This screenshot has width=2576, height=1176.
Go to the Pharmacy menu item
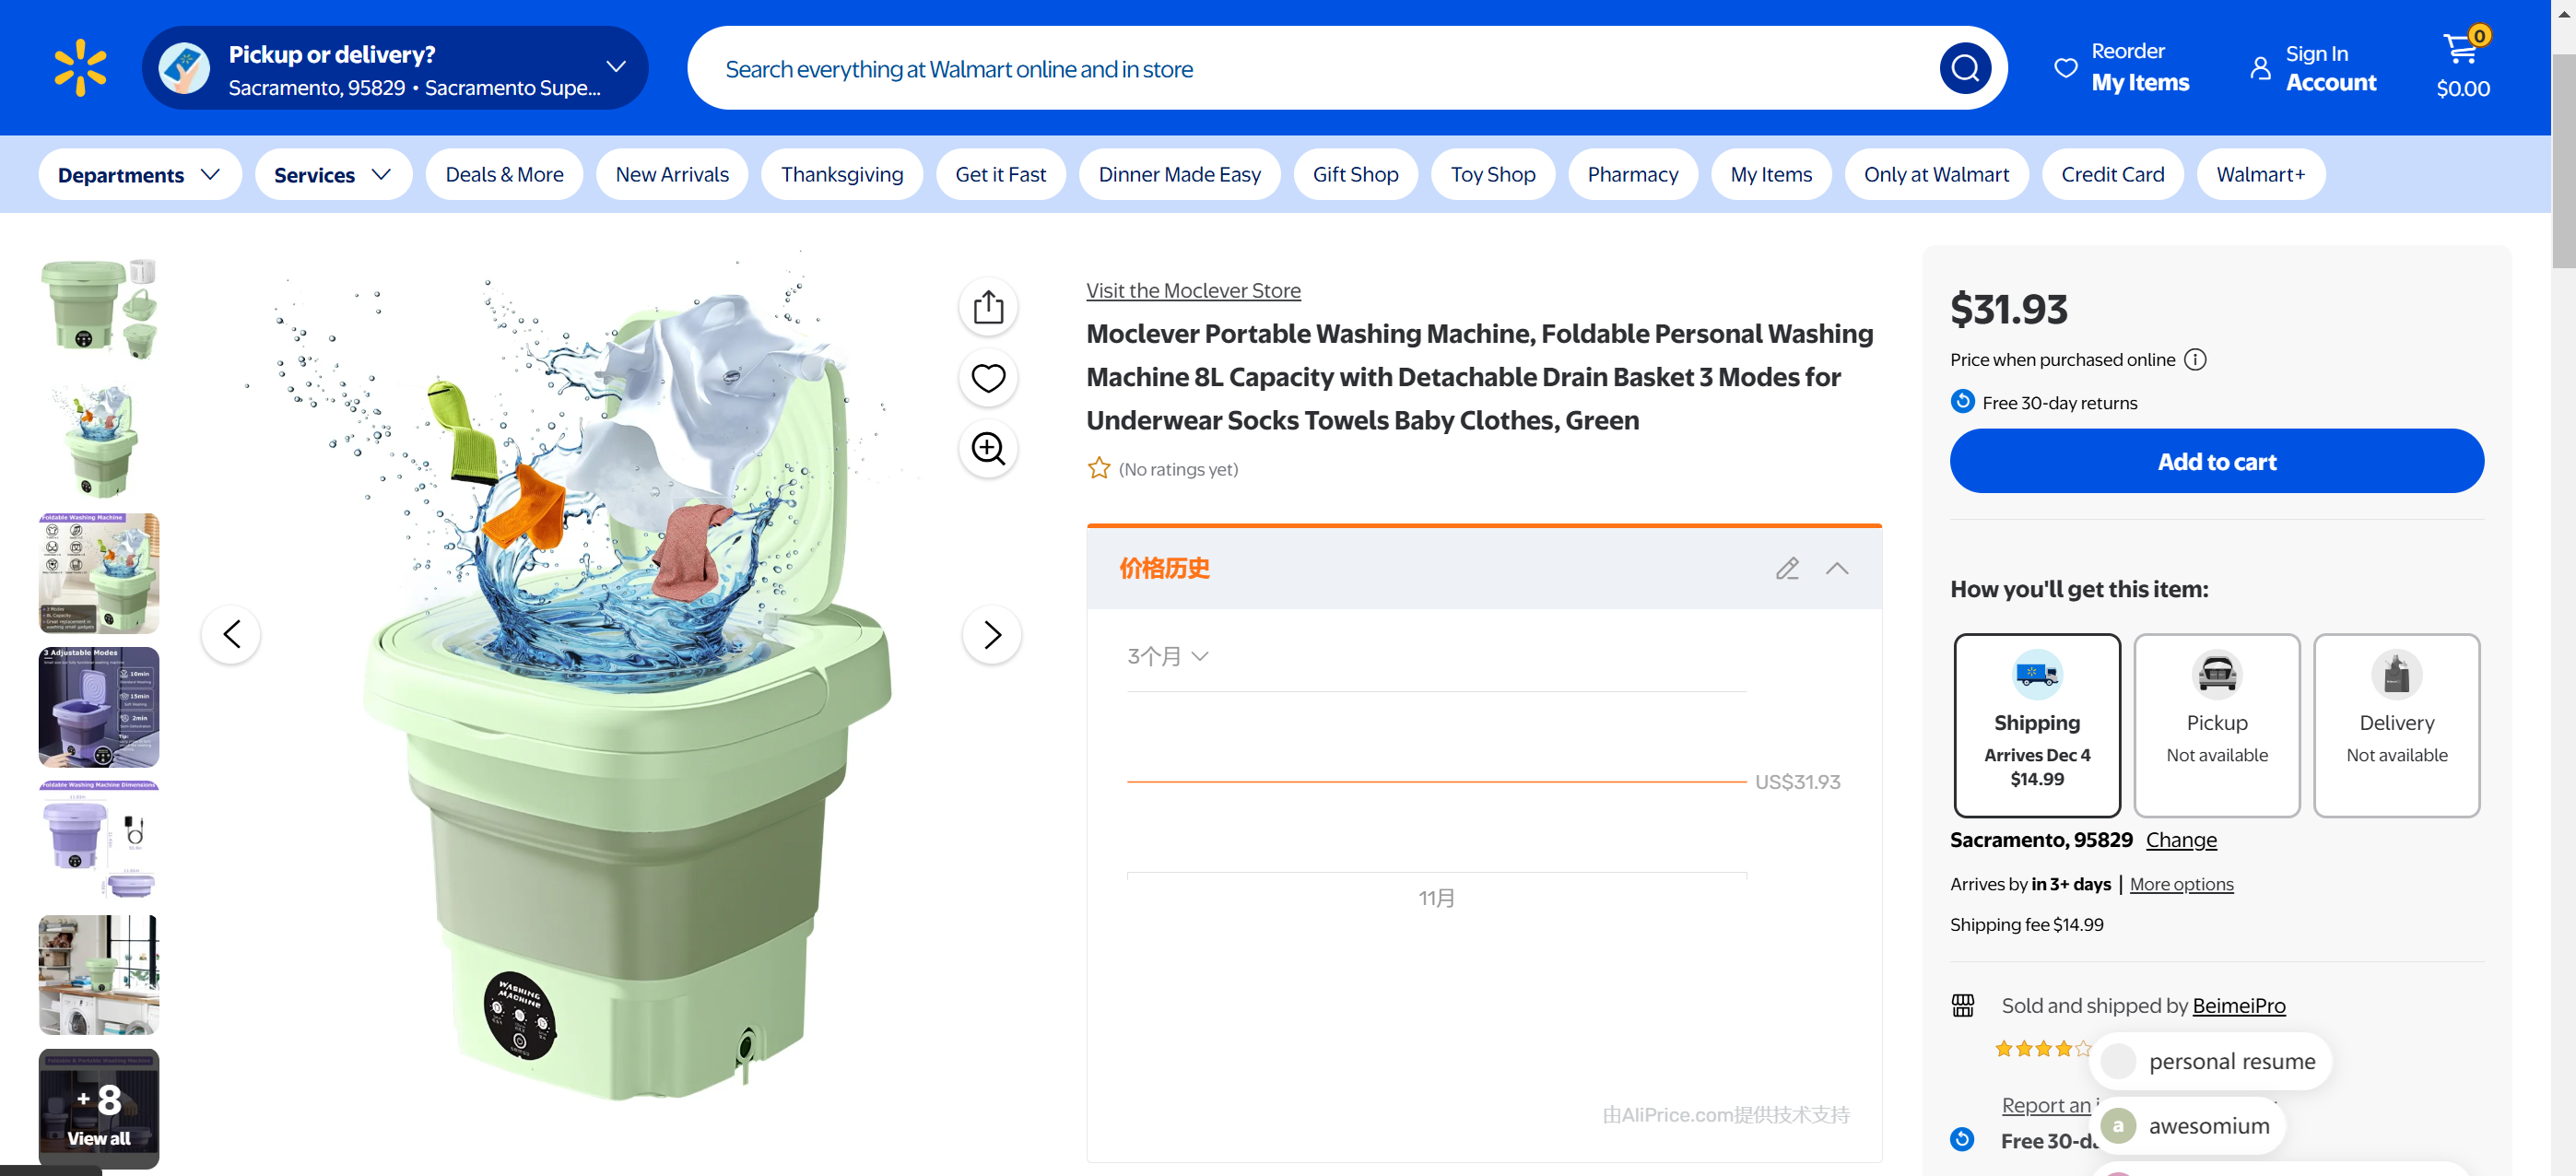1632,175
